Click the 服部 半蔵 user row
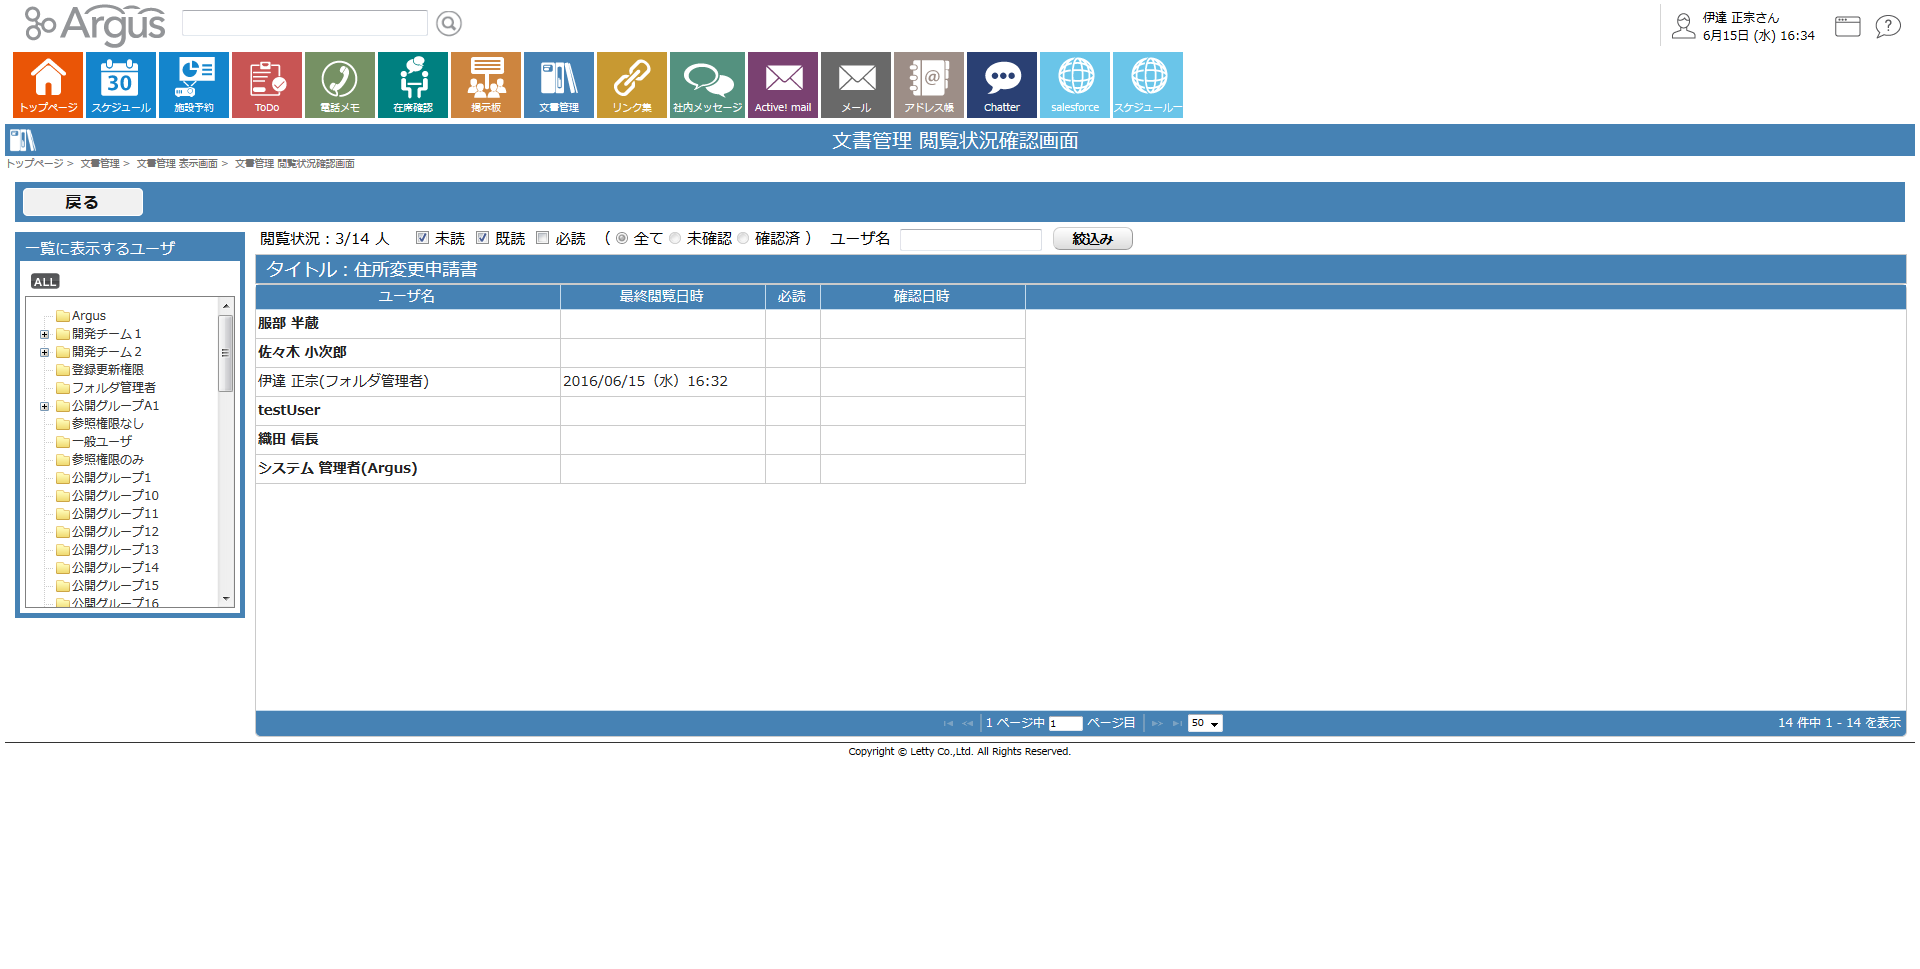The image size is (1920, 969). click(640, 324)
